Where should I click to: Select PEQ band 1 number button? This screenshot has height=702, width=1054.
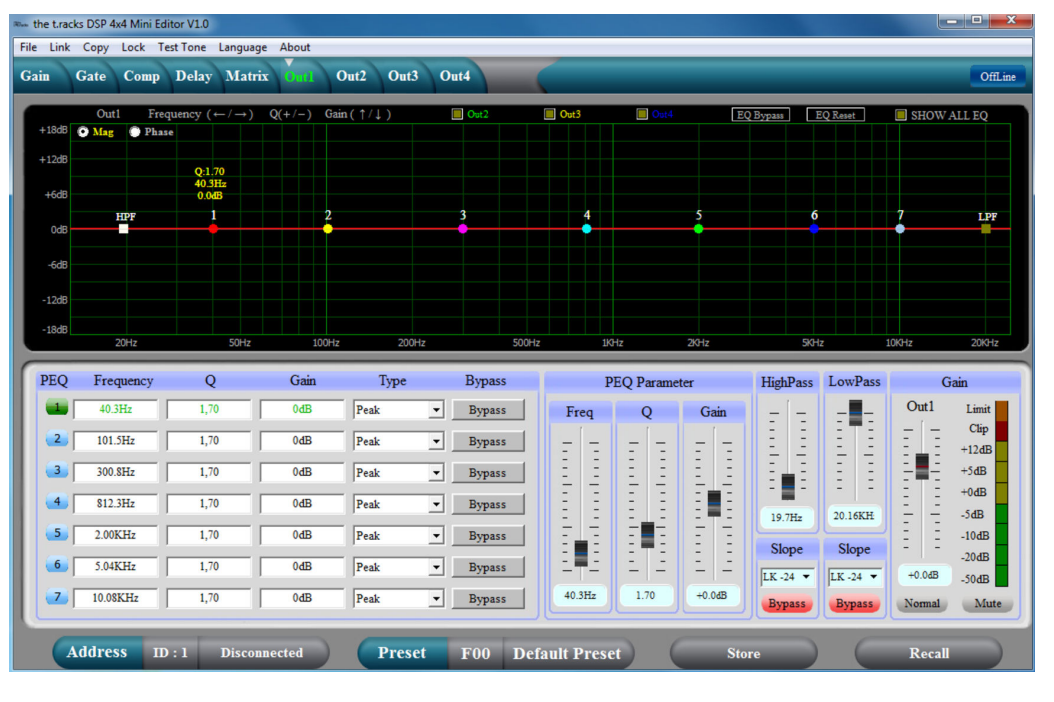pos(57,408)
